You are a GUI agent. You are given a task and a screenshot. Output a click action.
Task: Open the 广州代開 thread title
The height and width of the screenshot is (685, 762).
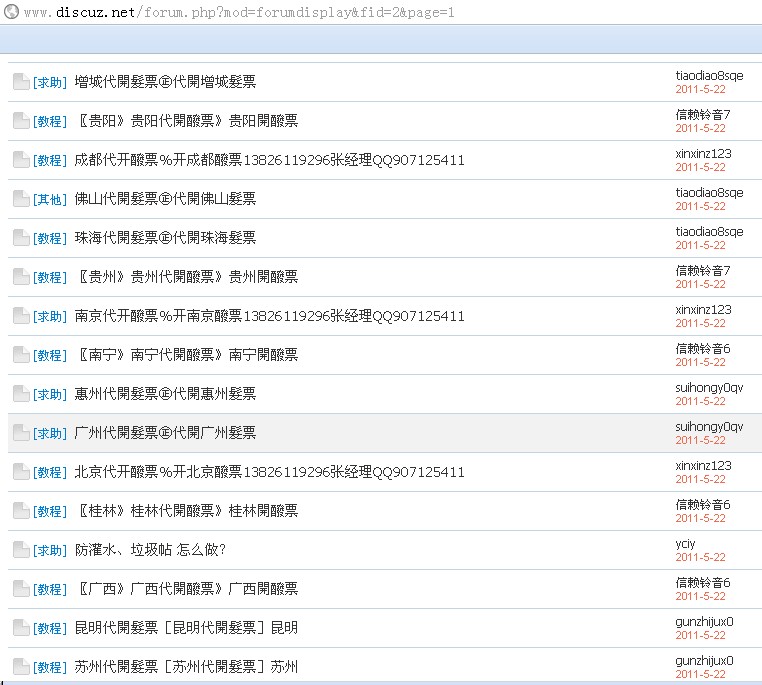click(165, 432)
